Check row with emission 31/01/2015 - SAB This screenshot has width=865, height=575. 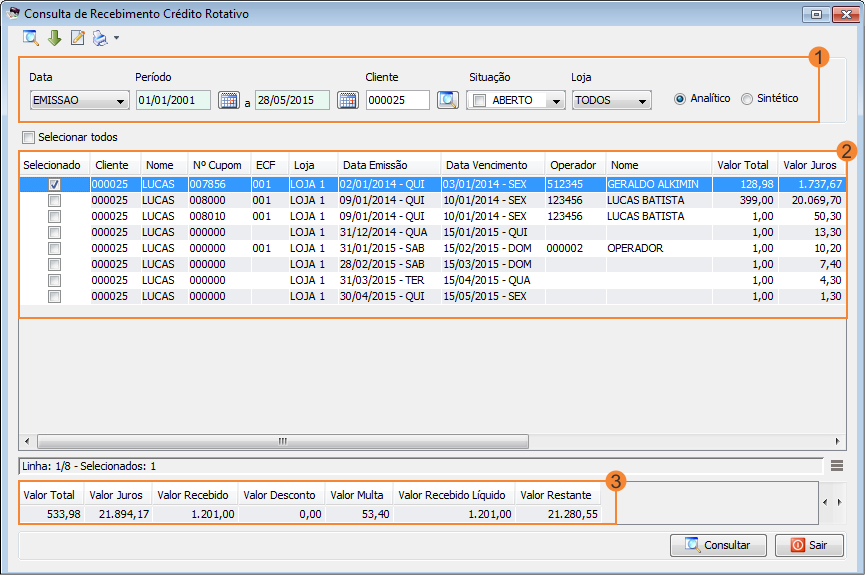point(54,248)
